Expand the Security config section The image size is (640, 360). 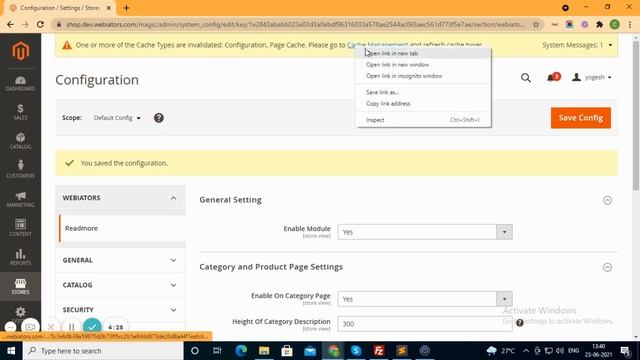point(120,310)
